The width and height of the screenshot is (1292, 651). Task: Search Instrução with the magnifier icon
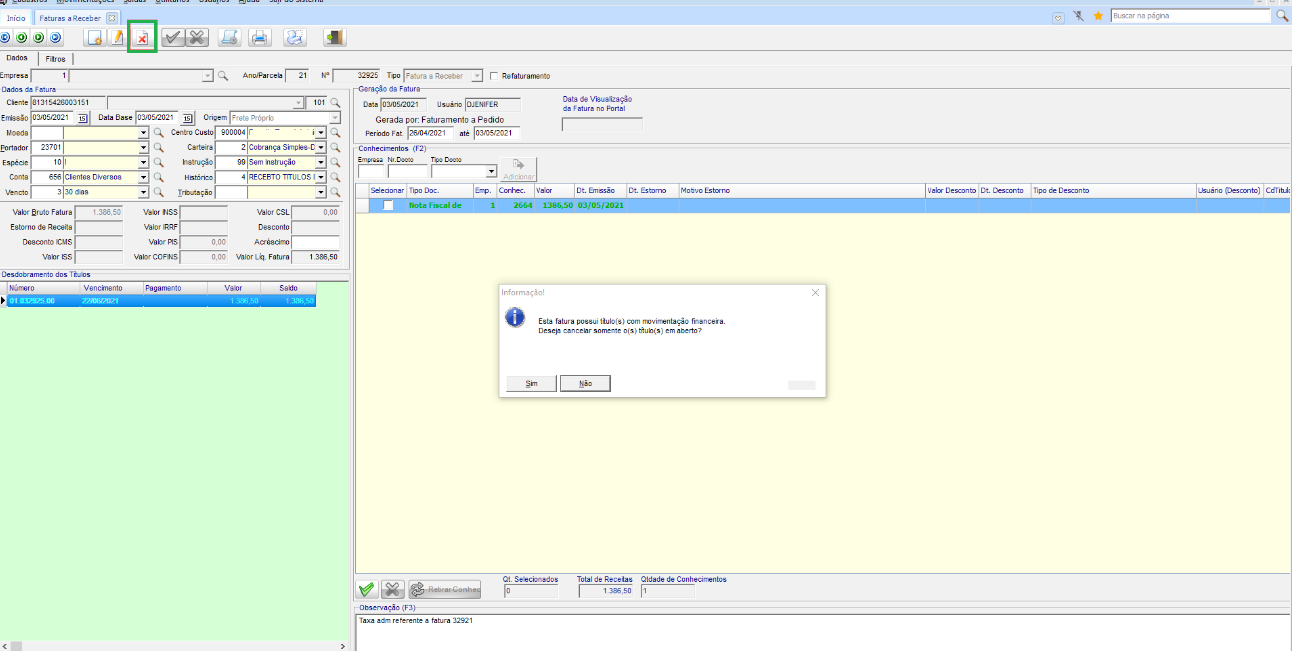point(336,163)
